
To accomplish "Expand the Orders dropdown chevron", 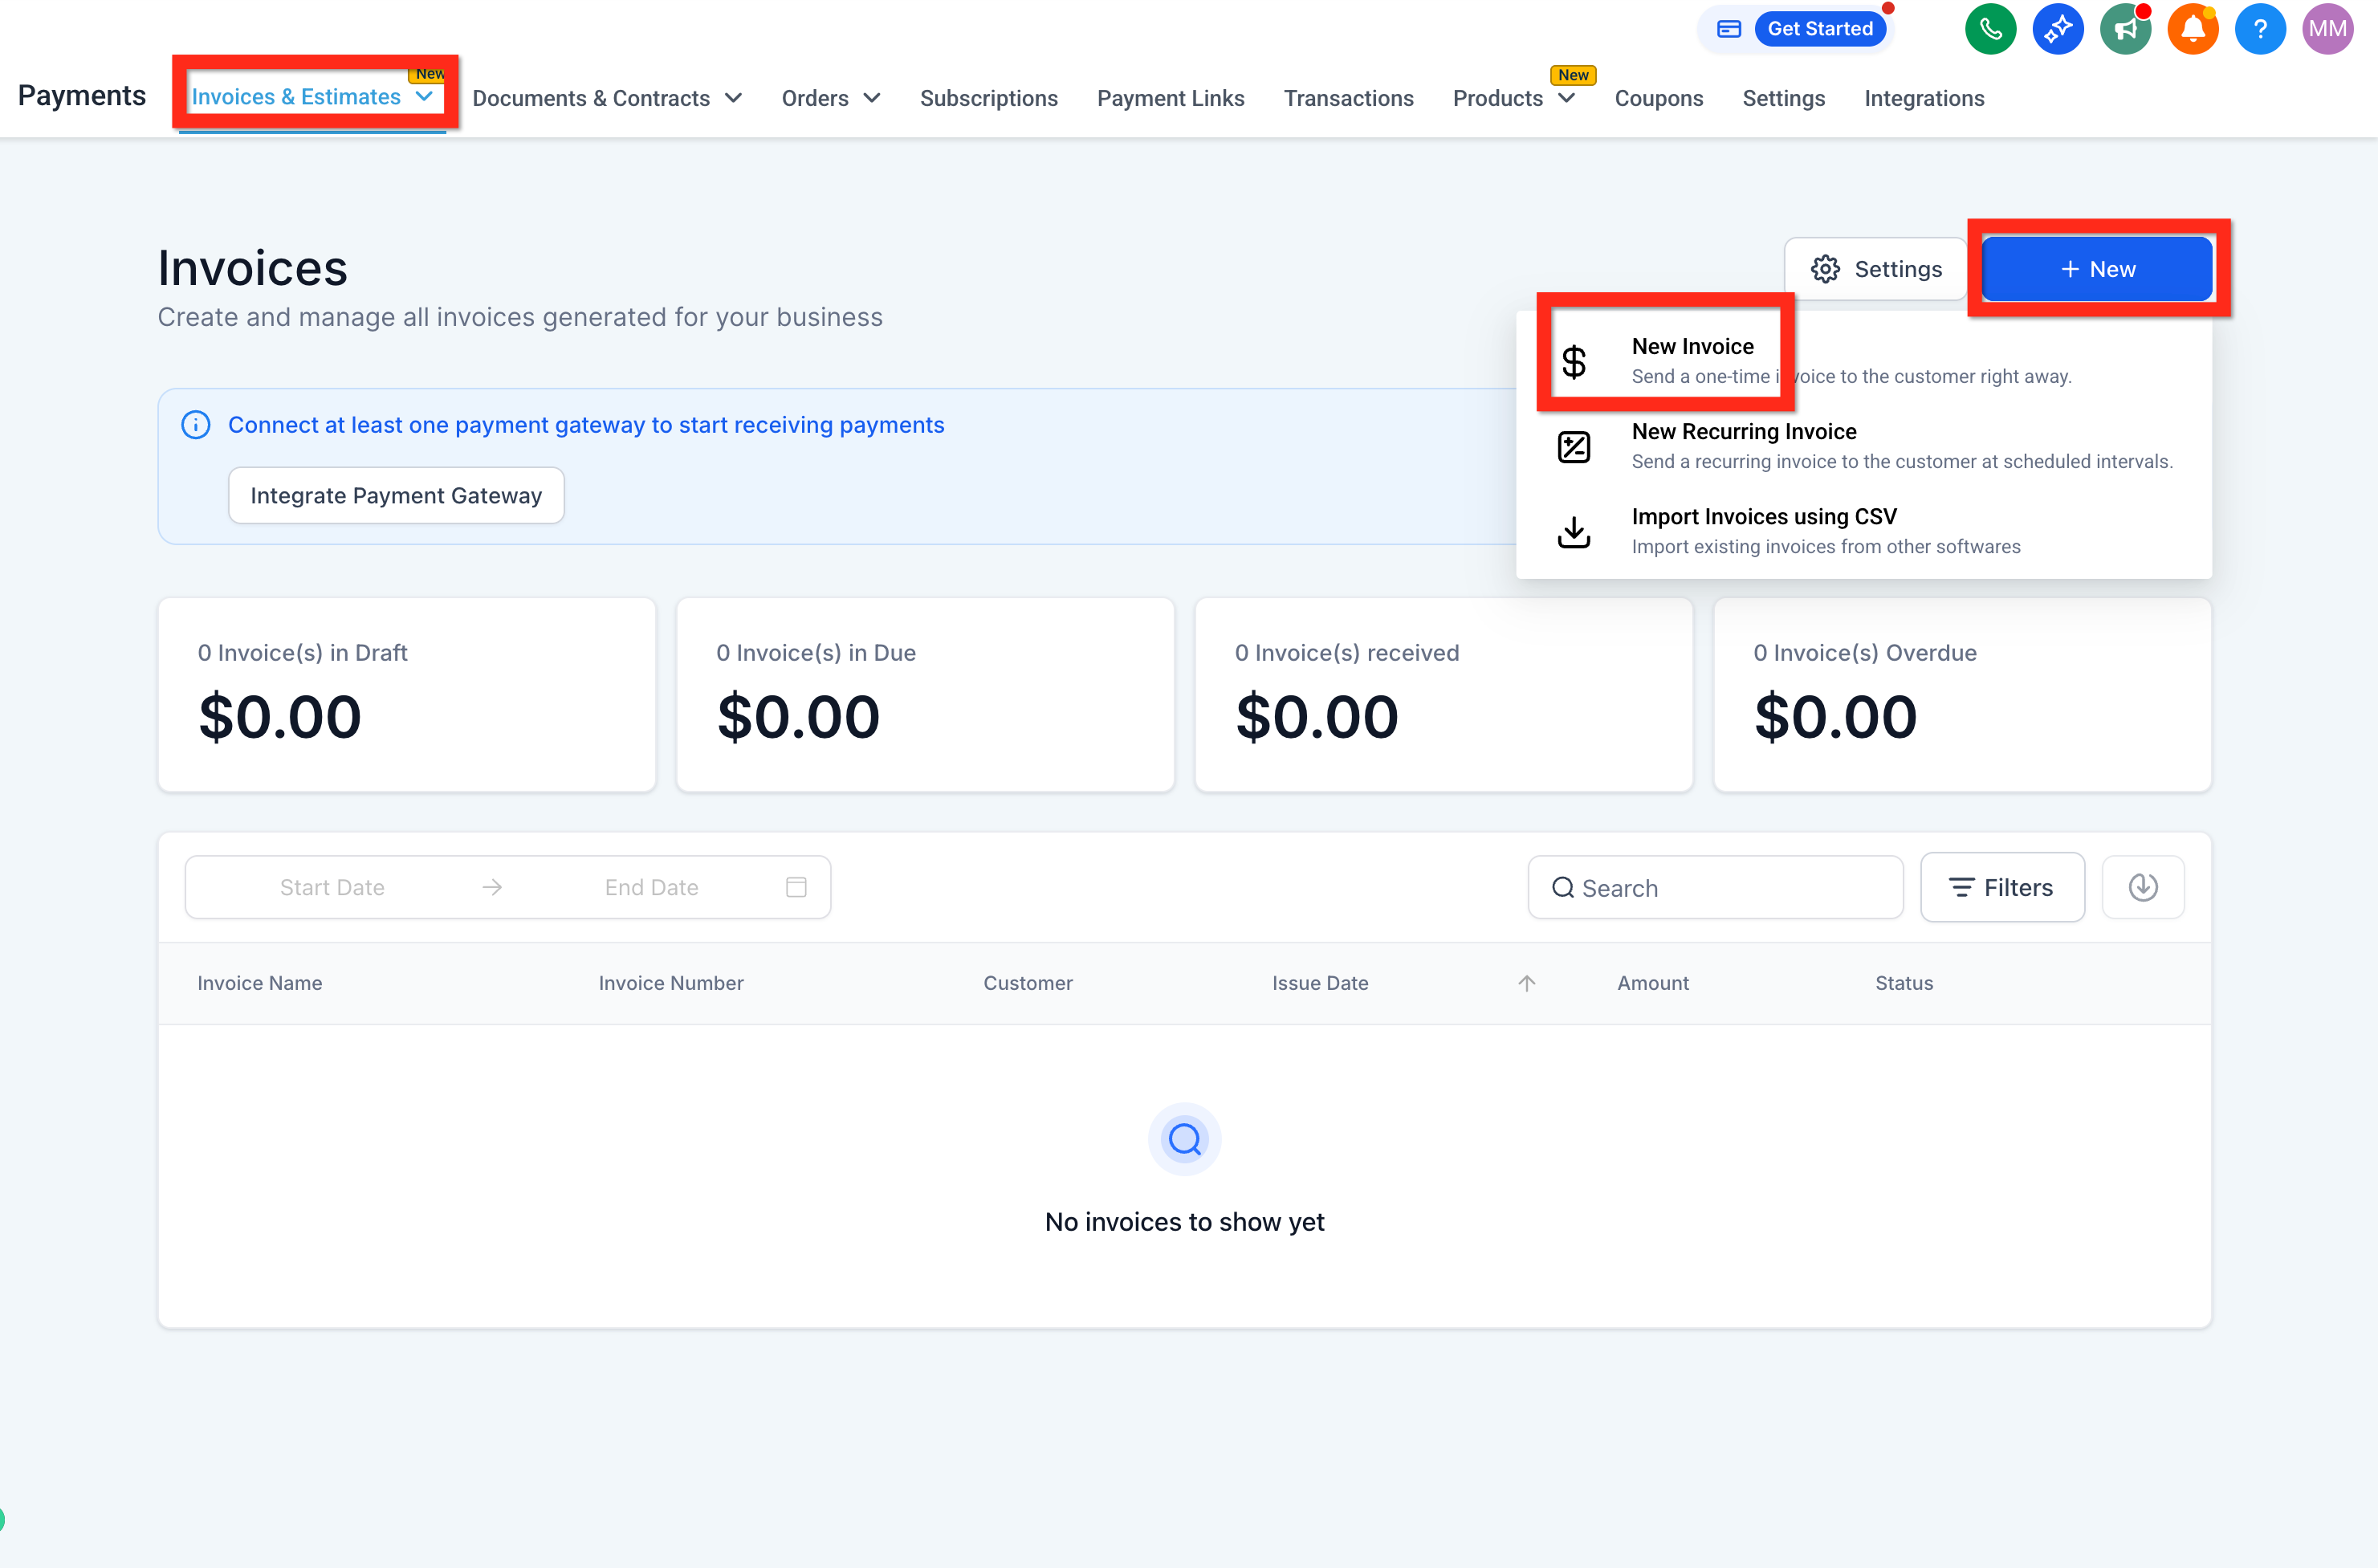I will [x=872, y=98].
